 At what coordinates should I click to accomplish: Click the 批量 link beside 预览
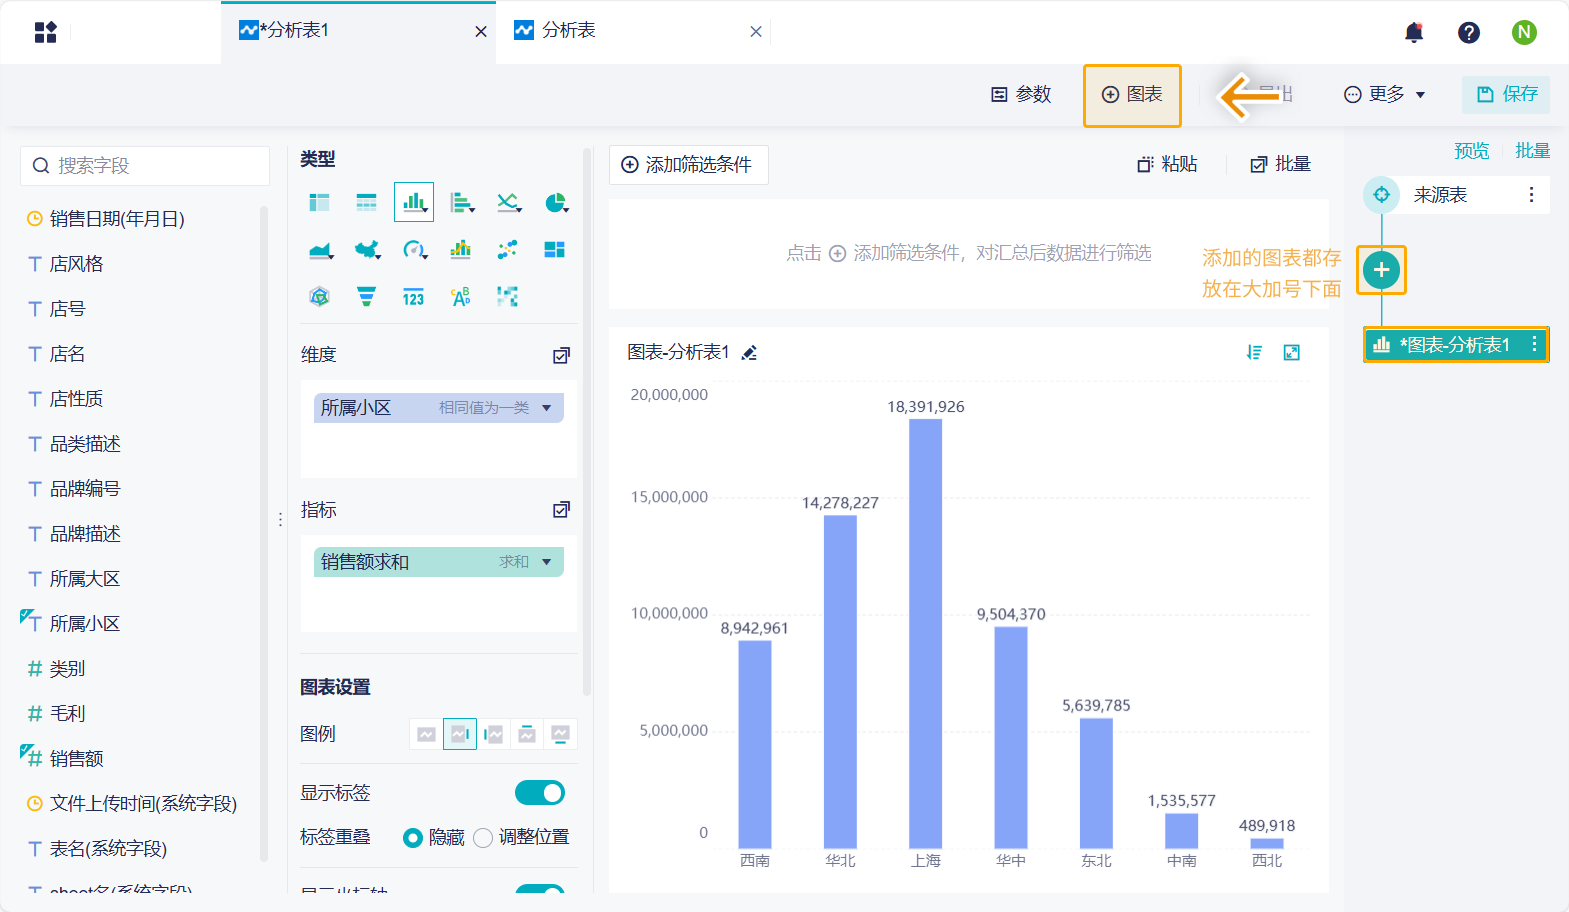(x=1532, y=151)
